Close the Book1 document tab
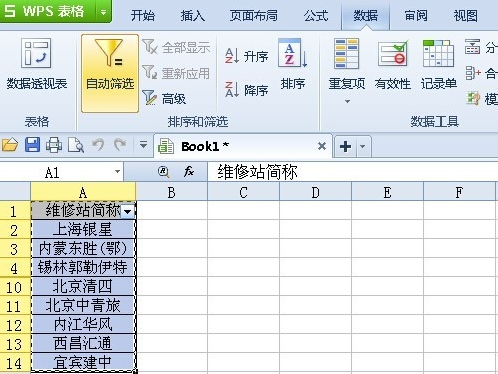The width and height of the screenshot is (498, 374). tap(322, 146)
